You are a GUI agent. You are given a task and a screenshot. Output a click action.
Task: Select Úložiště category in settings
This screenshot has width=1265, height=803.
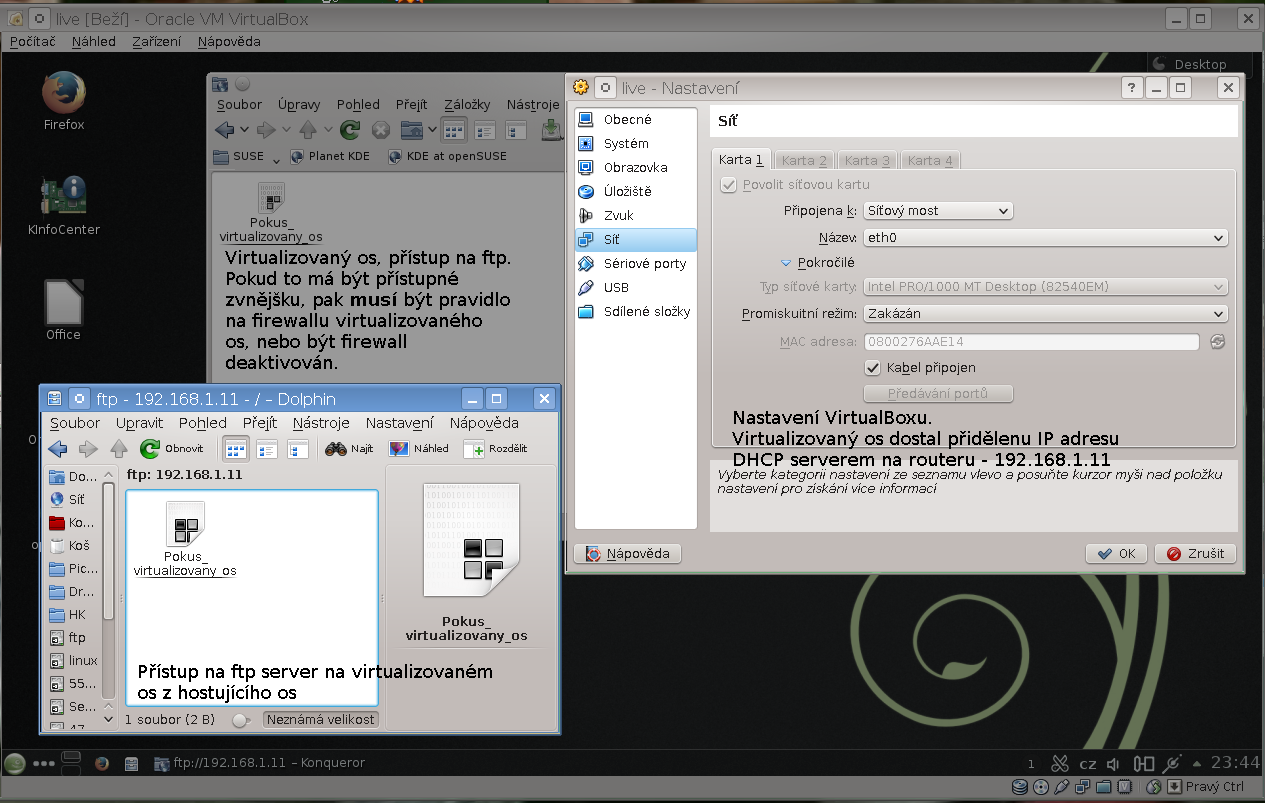[x=636, y=192]
